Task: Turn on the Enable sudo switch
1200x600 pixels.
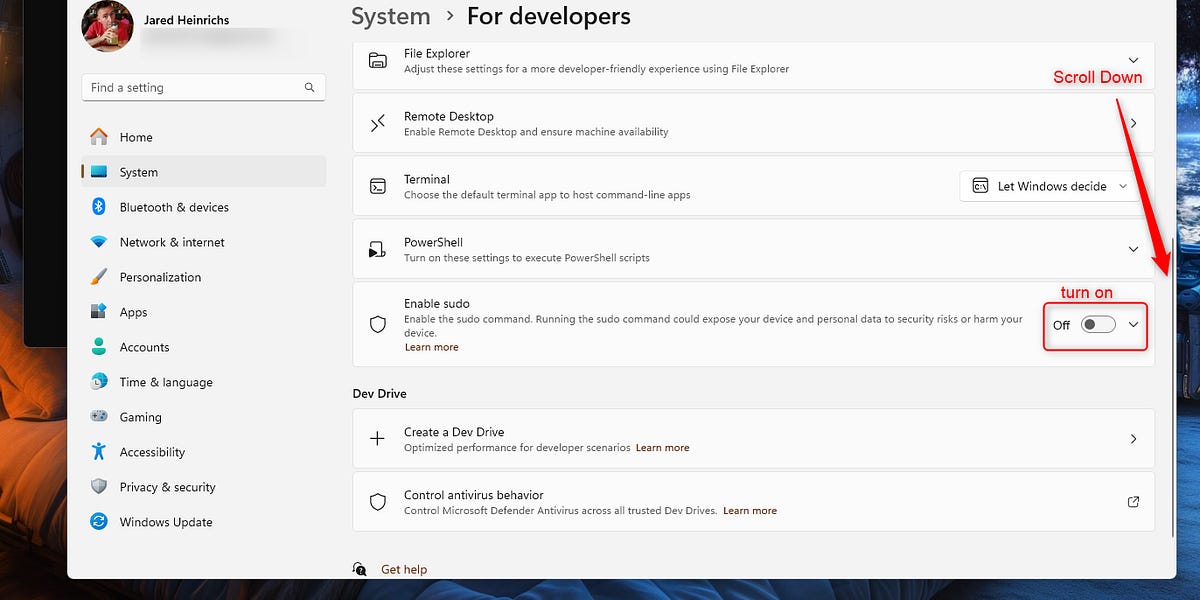Action: pos(1097,324)
